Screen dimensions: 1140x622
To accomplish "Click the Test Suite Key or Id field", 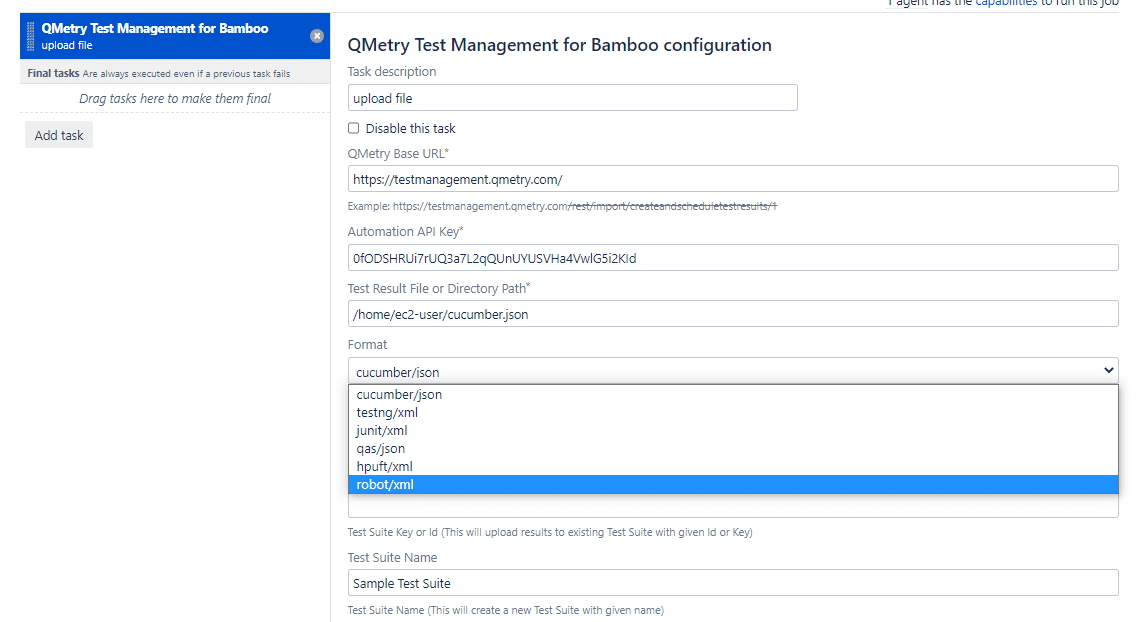I will (732, 507).
